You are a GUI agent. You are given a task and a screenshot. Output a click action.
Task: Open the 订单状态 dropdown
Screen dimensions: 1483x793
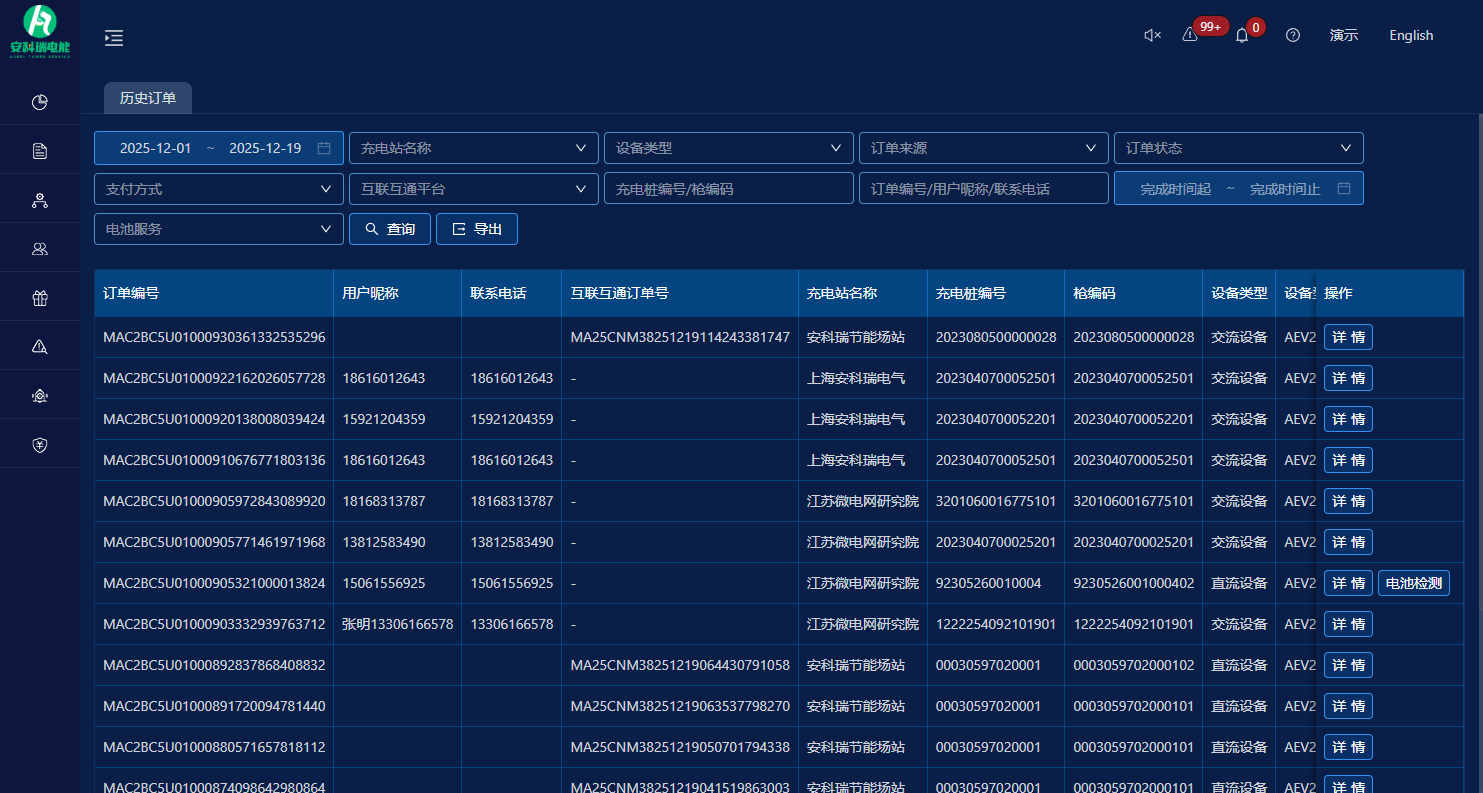pyautogui.click(x=1238, y=148)
